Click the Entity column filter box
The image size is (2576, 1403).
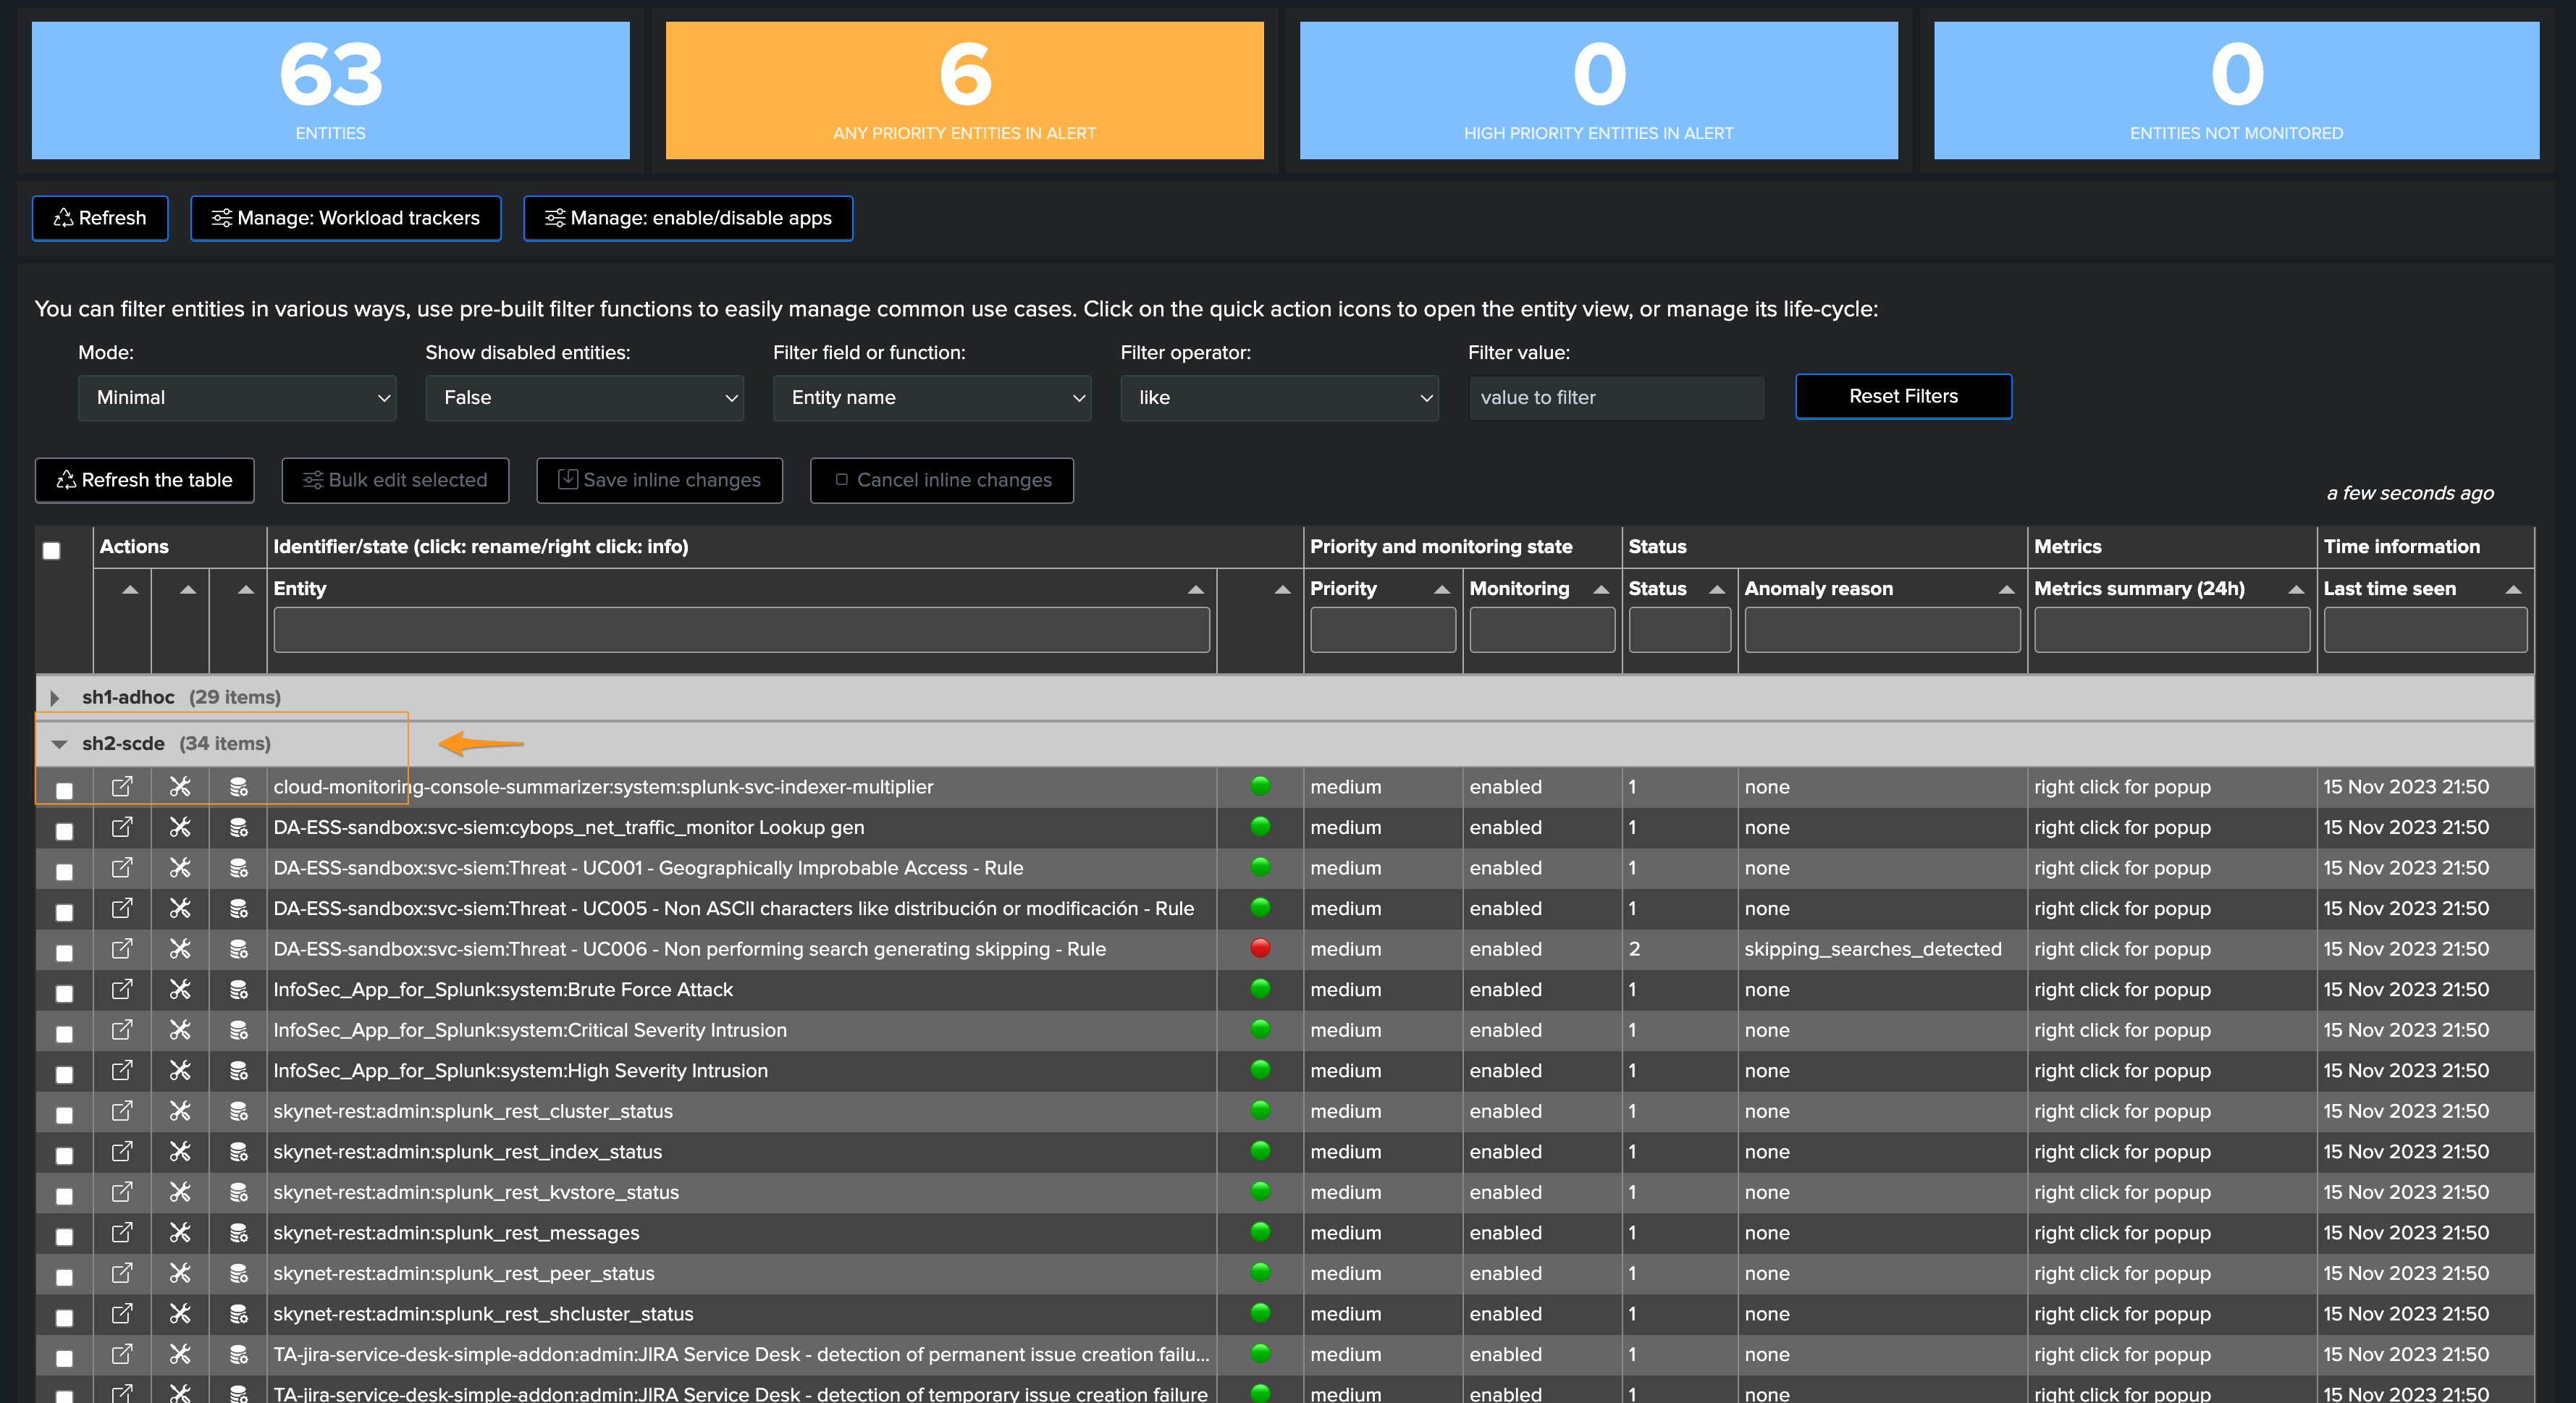(x=741, y=630)
